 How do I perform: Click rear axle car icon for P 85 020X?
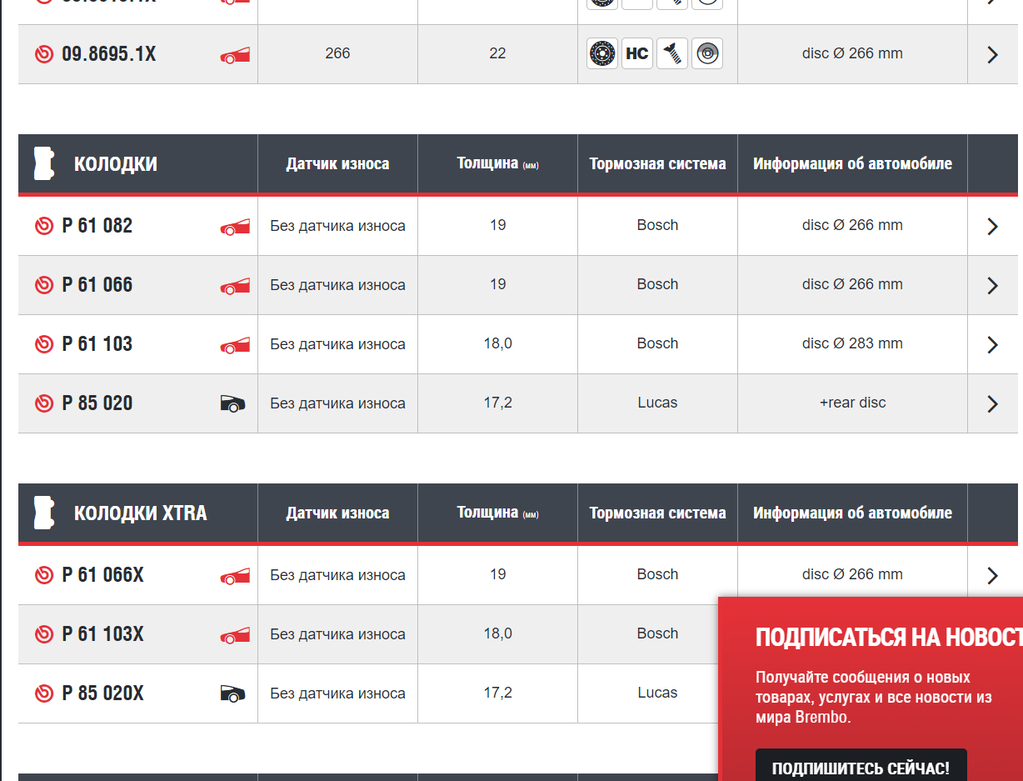pyautogui.click(x=233, y=694)
